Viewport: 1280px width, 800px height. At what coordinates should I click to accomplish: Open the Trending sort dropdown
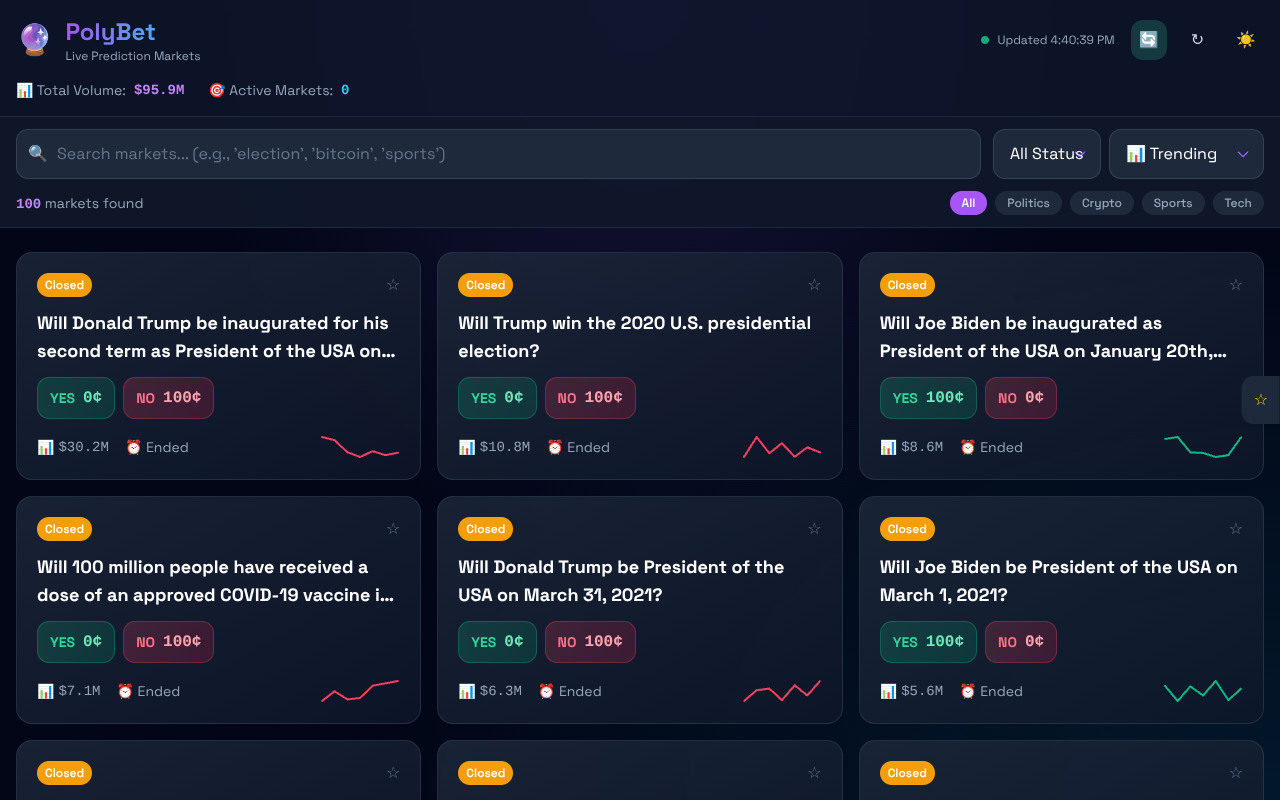pos(1186,154)
